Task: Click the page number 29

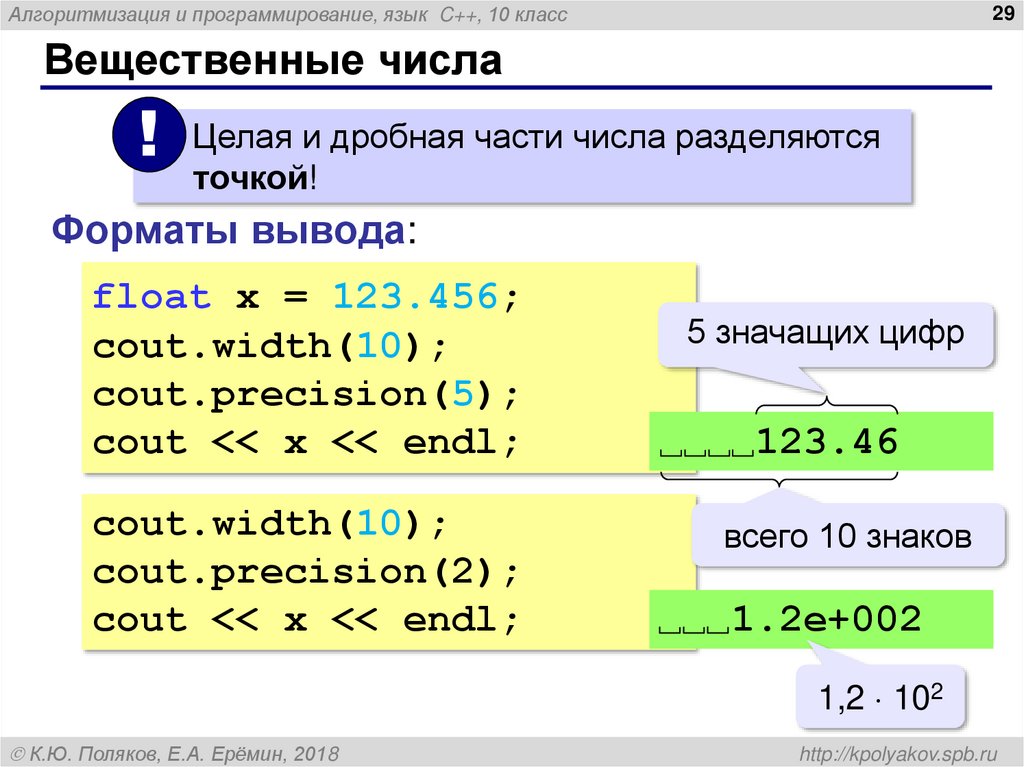Action: 1002,14
